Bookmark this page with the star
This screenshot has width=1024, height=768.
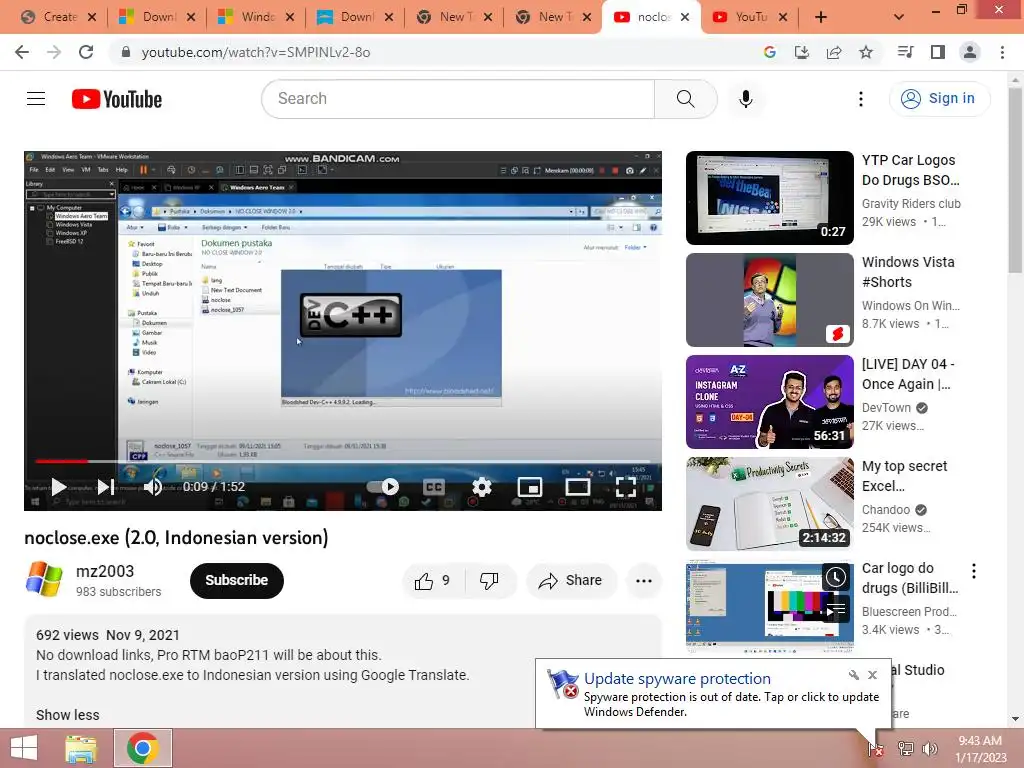[x=866, y=52]
